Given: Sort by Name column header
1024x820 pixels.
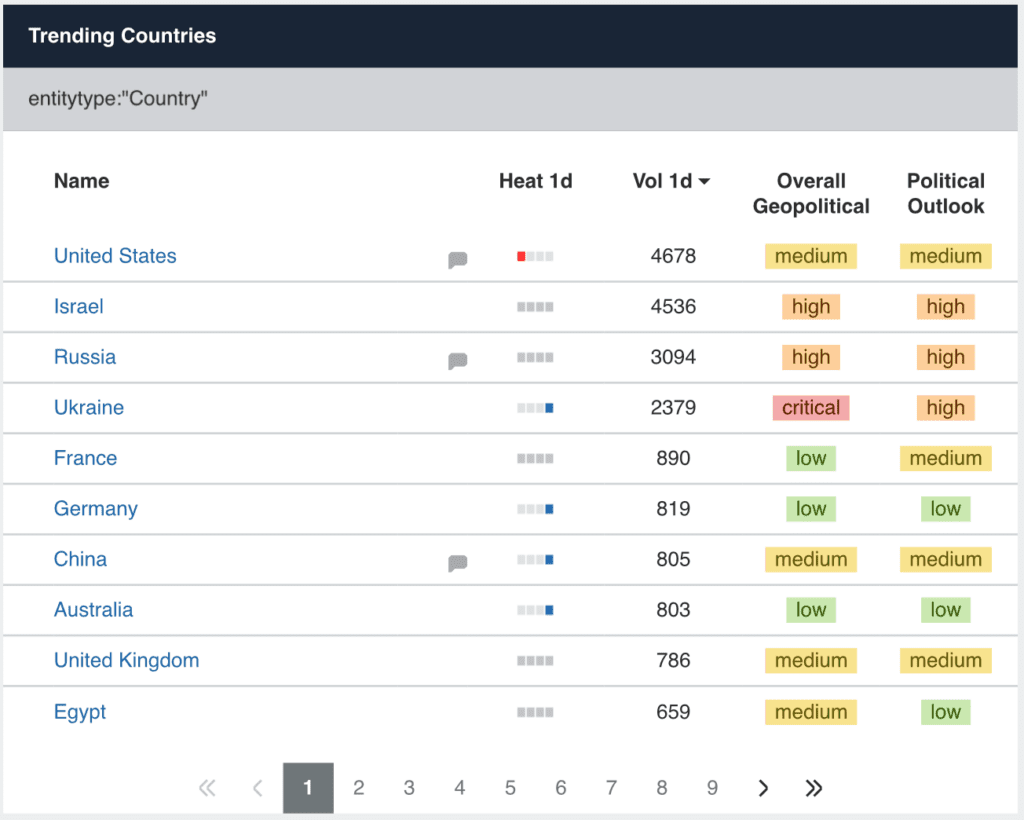Looking at the screenshot, I should [x=81, y=181].
